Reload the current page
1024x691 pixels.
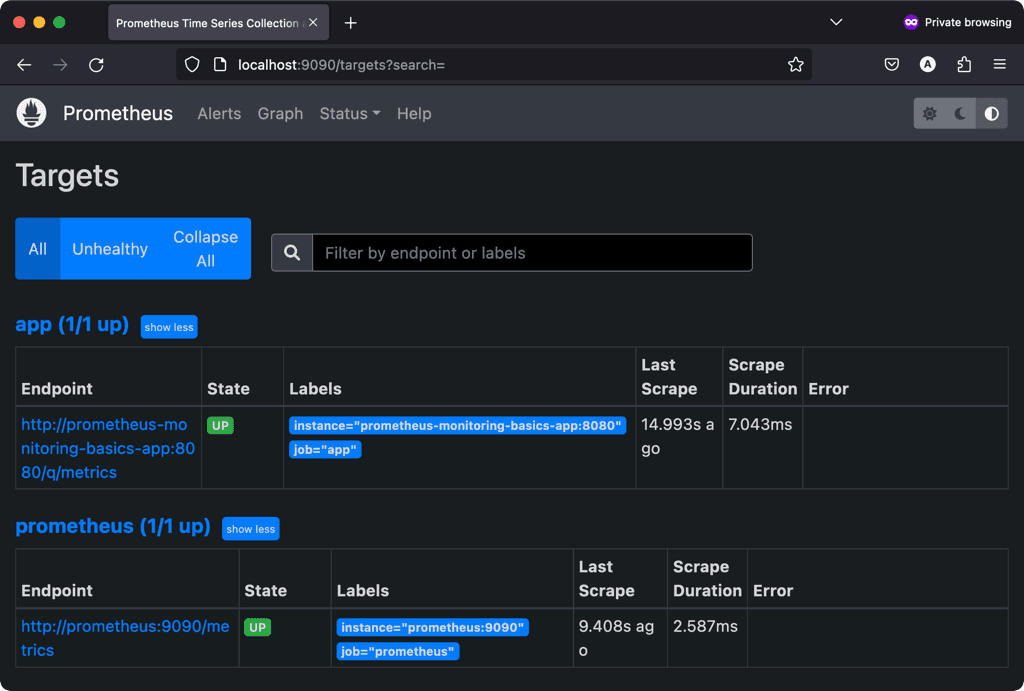click(96, 65)
